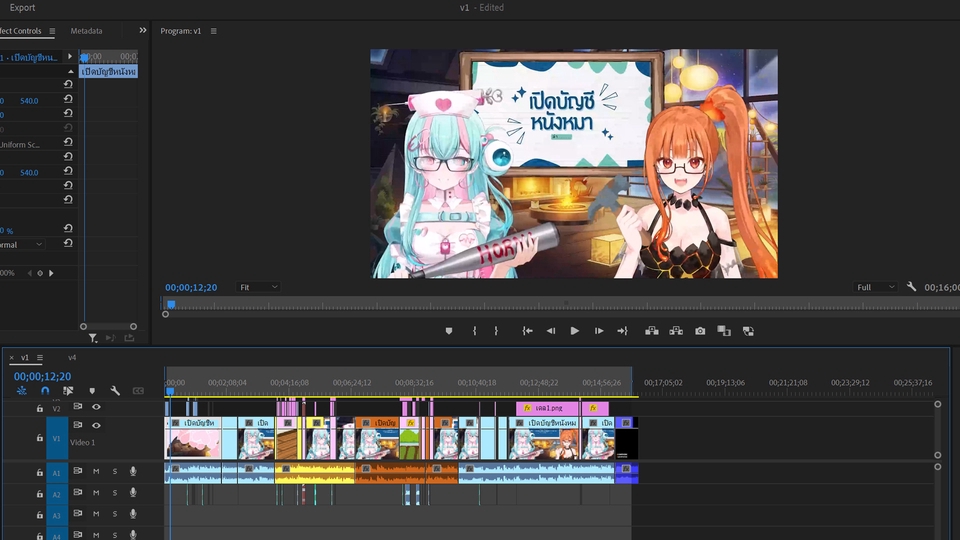
Task: Click the Lift button
Action: pos(652,331)
